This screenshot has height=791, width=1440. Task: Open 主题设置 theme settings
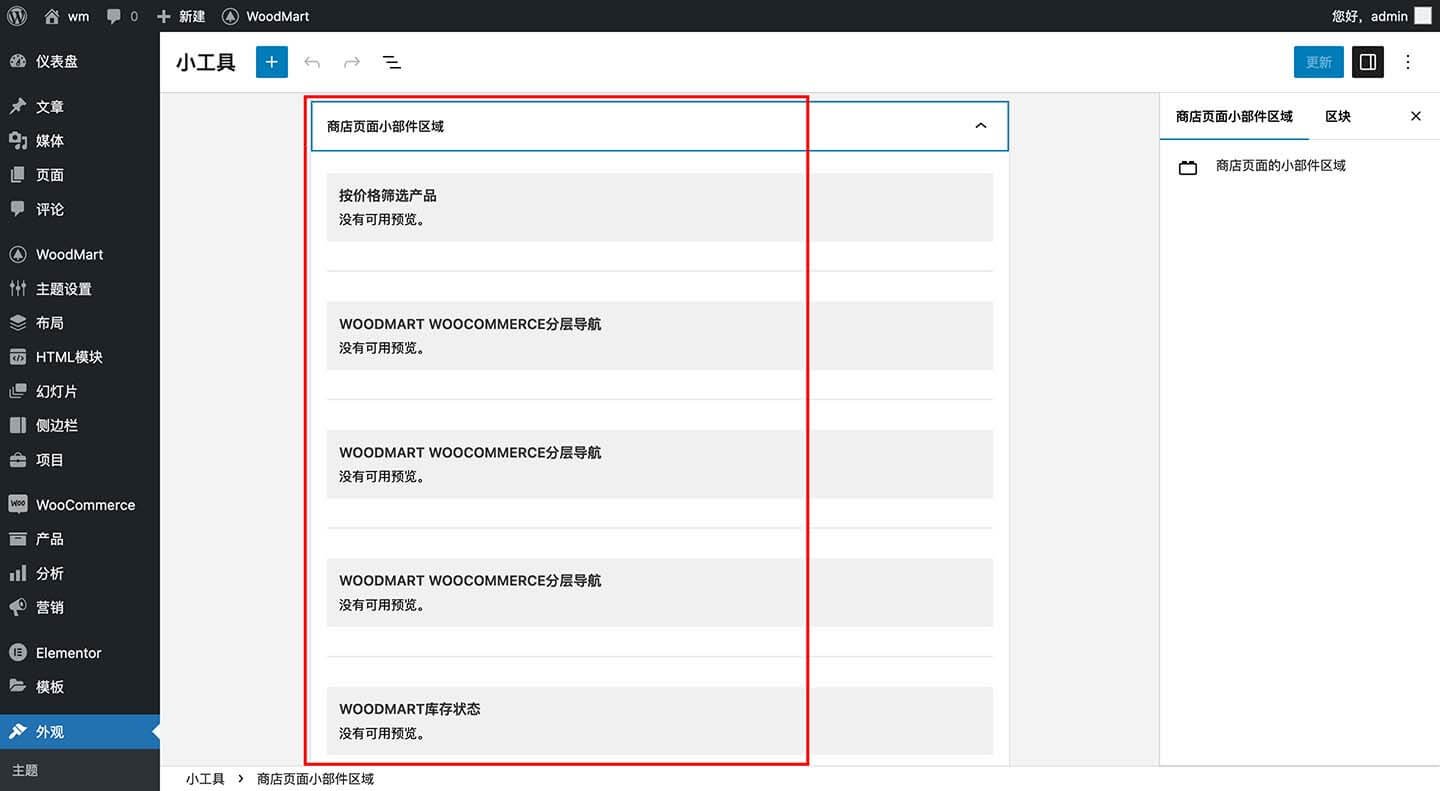point(80,289)
